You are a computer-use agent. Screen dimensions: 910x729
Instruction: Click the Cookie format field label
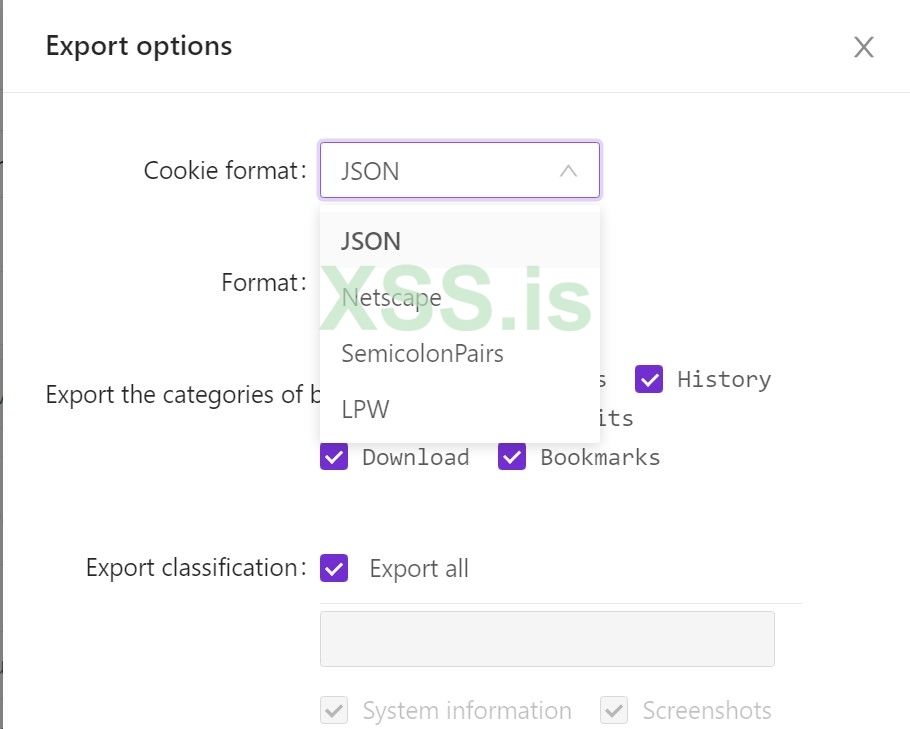(x=224, y=171)
